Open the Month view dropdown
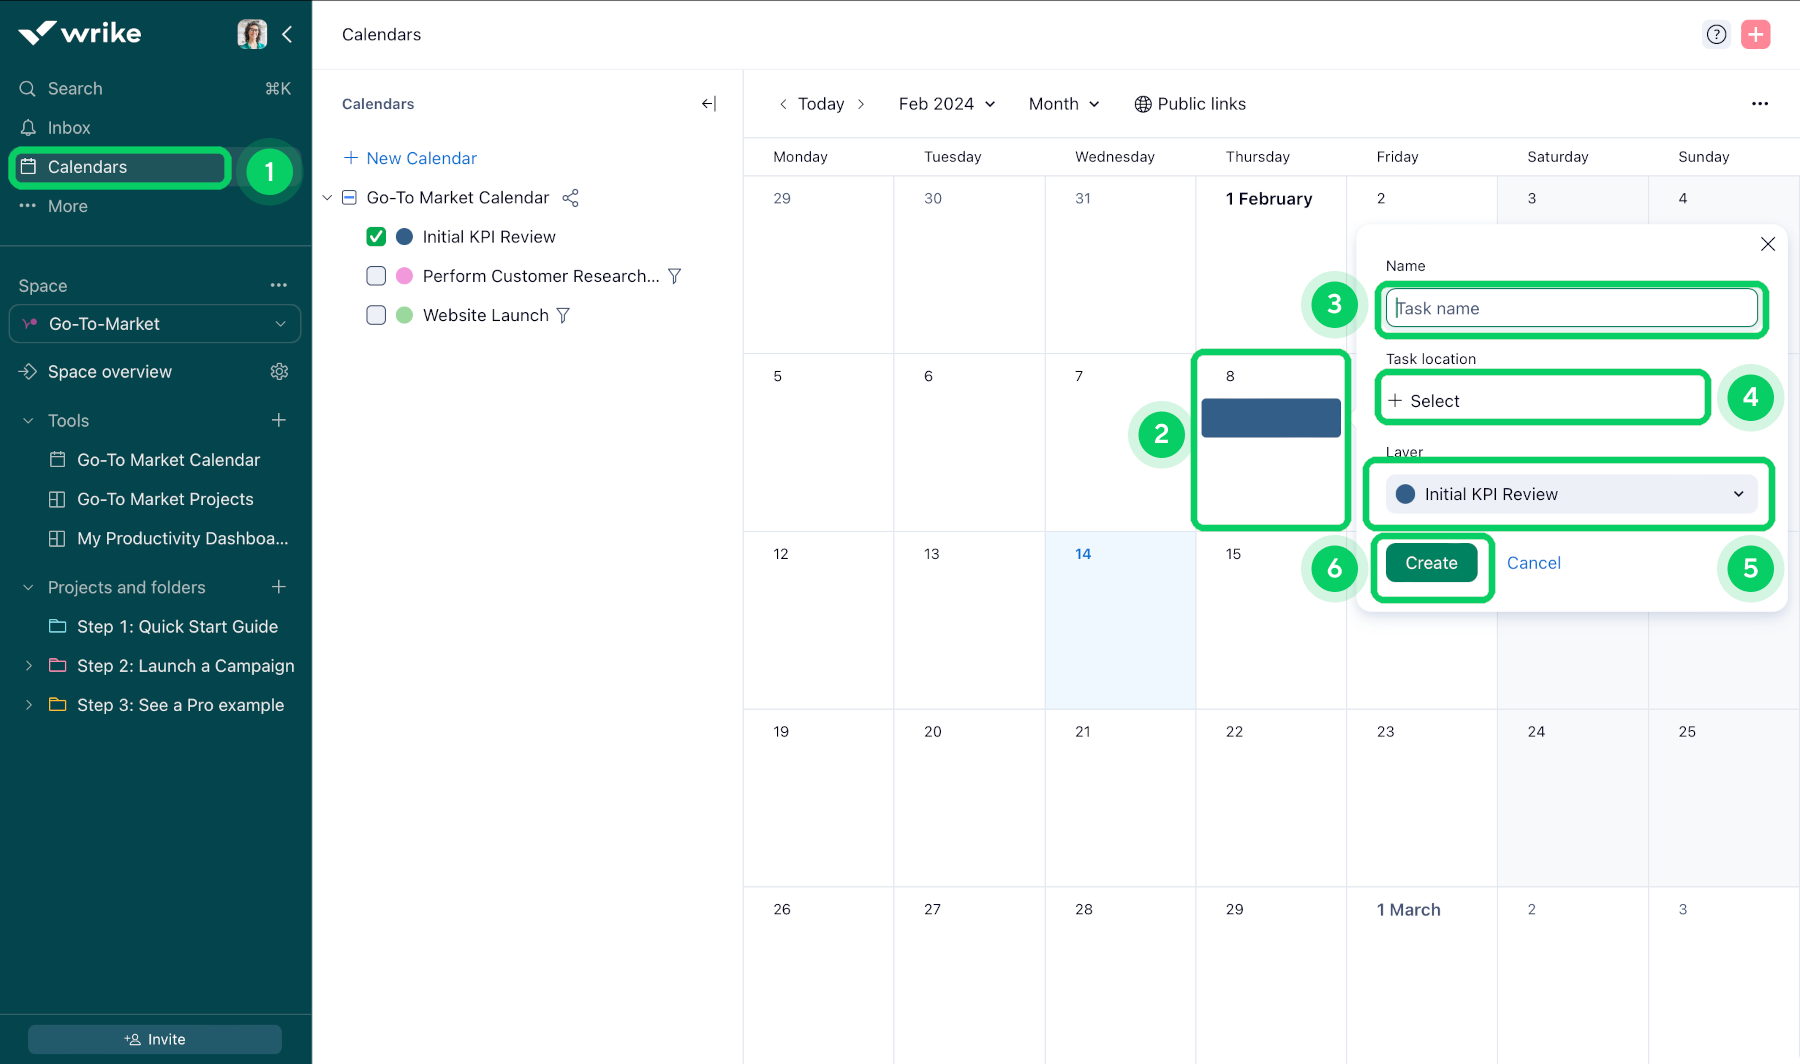Viewport: 1800px width, 1064px height. point(1063,103)
